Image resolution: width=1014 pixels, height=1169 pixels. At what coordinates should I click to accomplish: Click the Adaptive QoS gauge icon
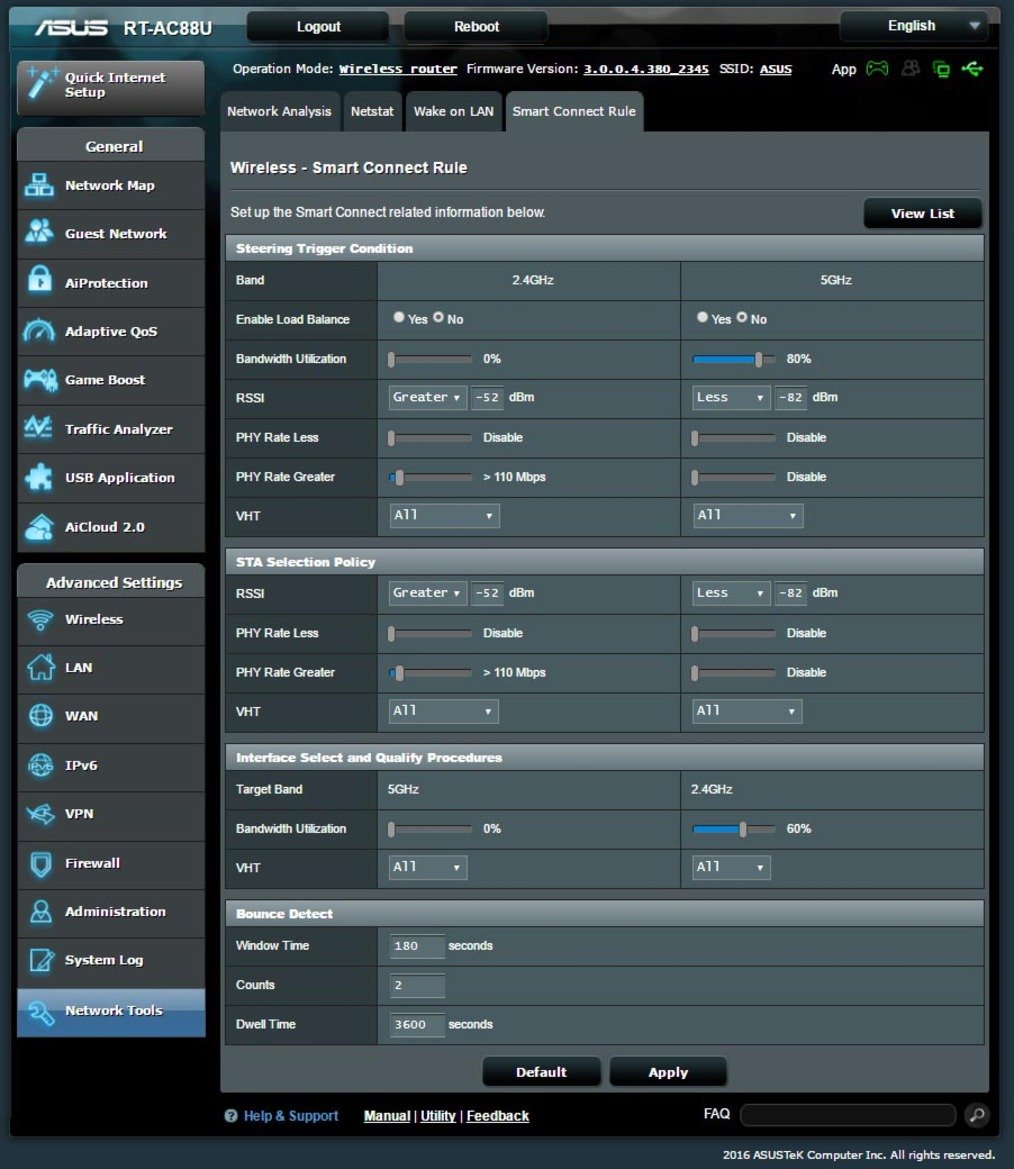tap(39, 330)
